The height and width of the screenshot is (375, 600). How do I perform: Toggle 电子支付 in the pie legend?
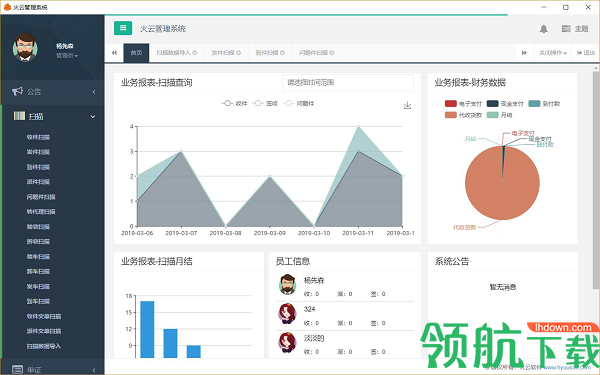(x=463, y=104)
